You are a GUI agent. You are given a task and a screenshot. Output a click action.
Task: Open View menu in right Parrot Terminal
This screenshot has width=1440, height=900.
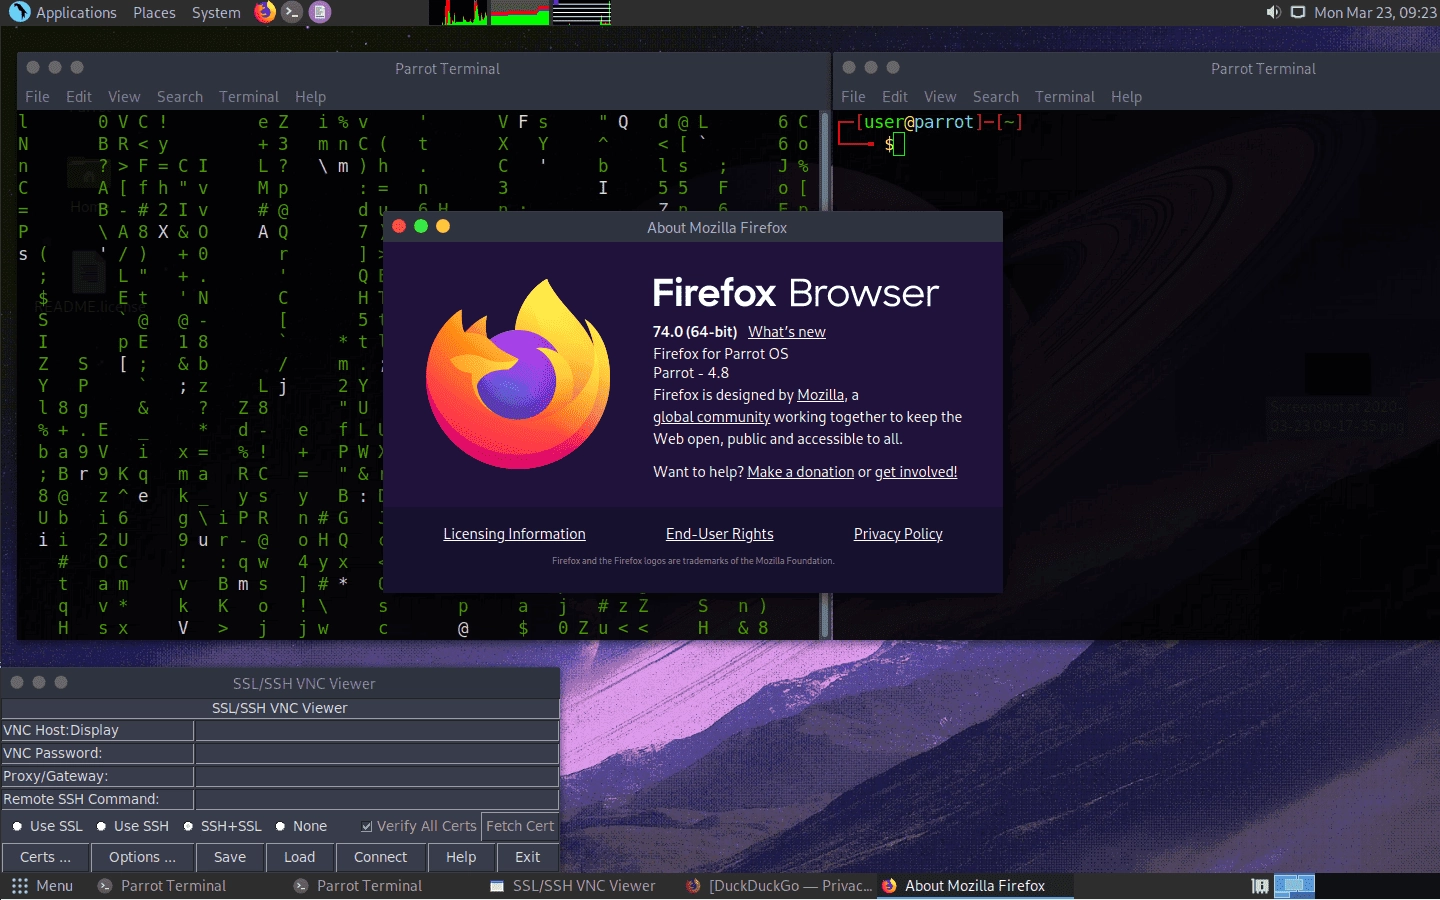940,97
